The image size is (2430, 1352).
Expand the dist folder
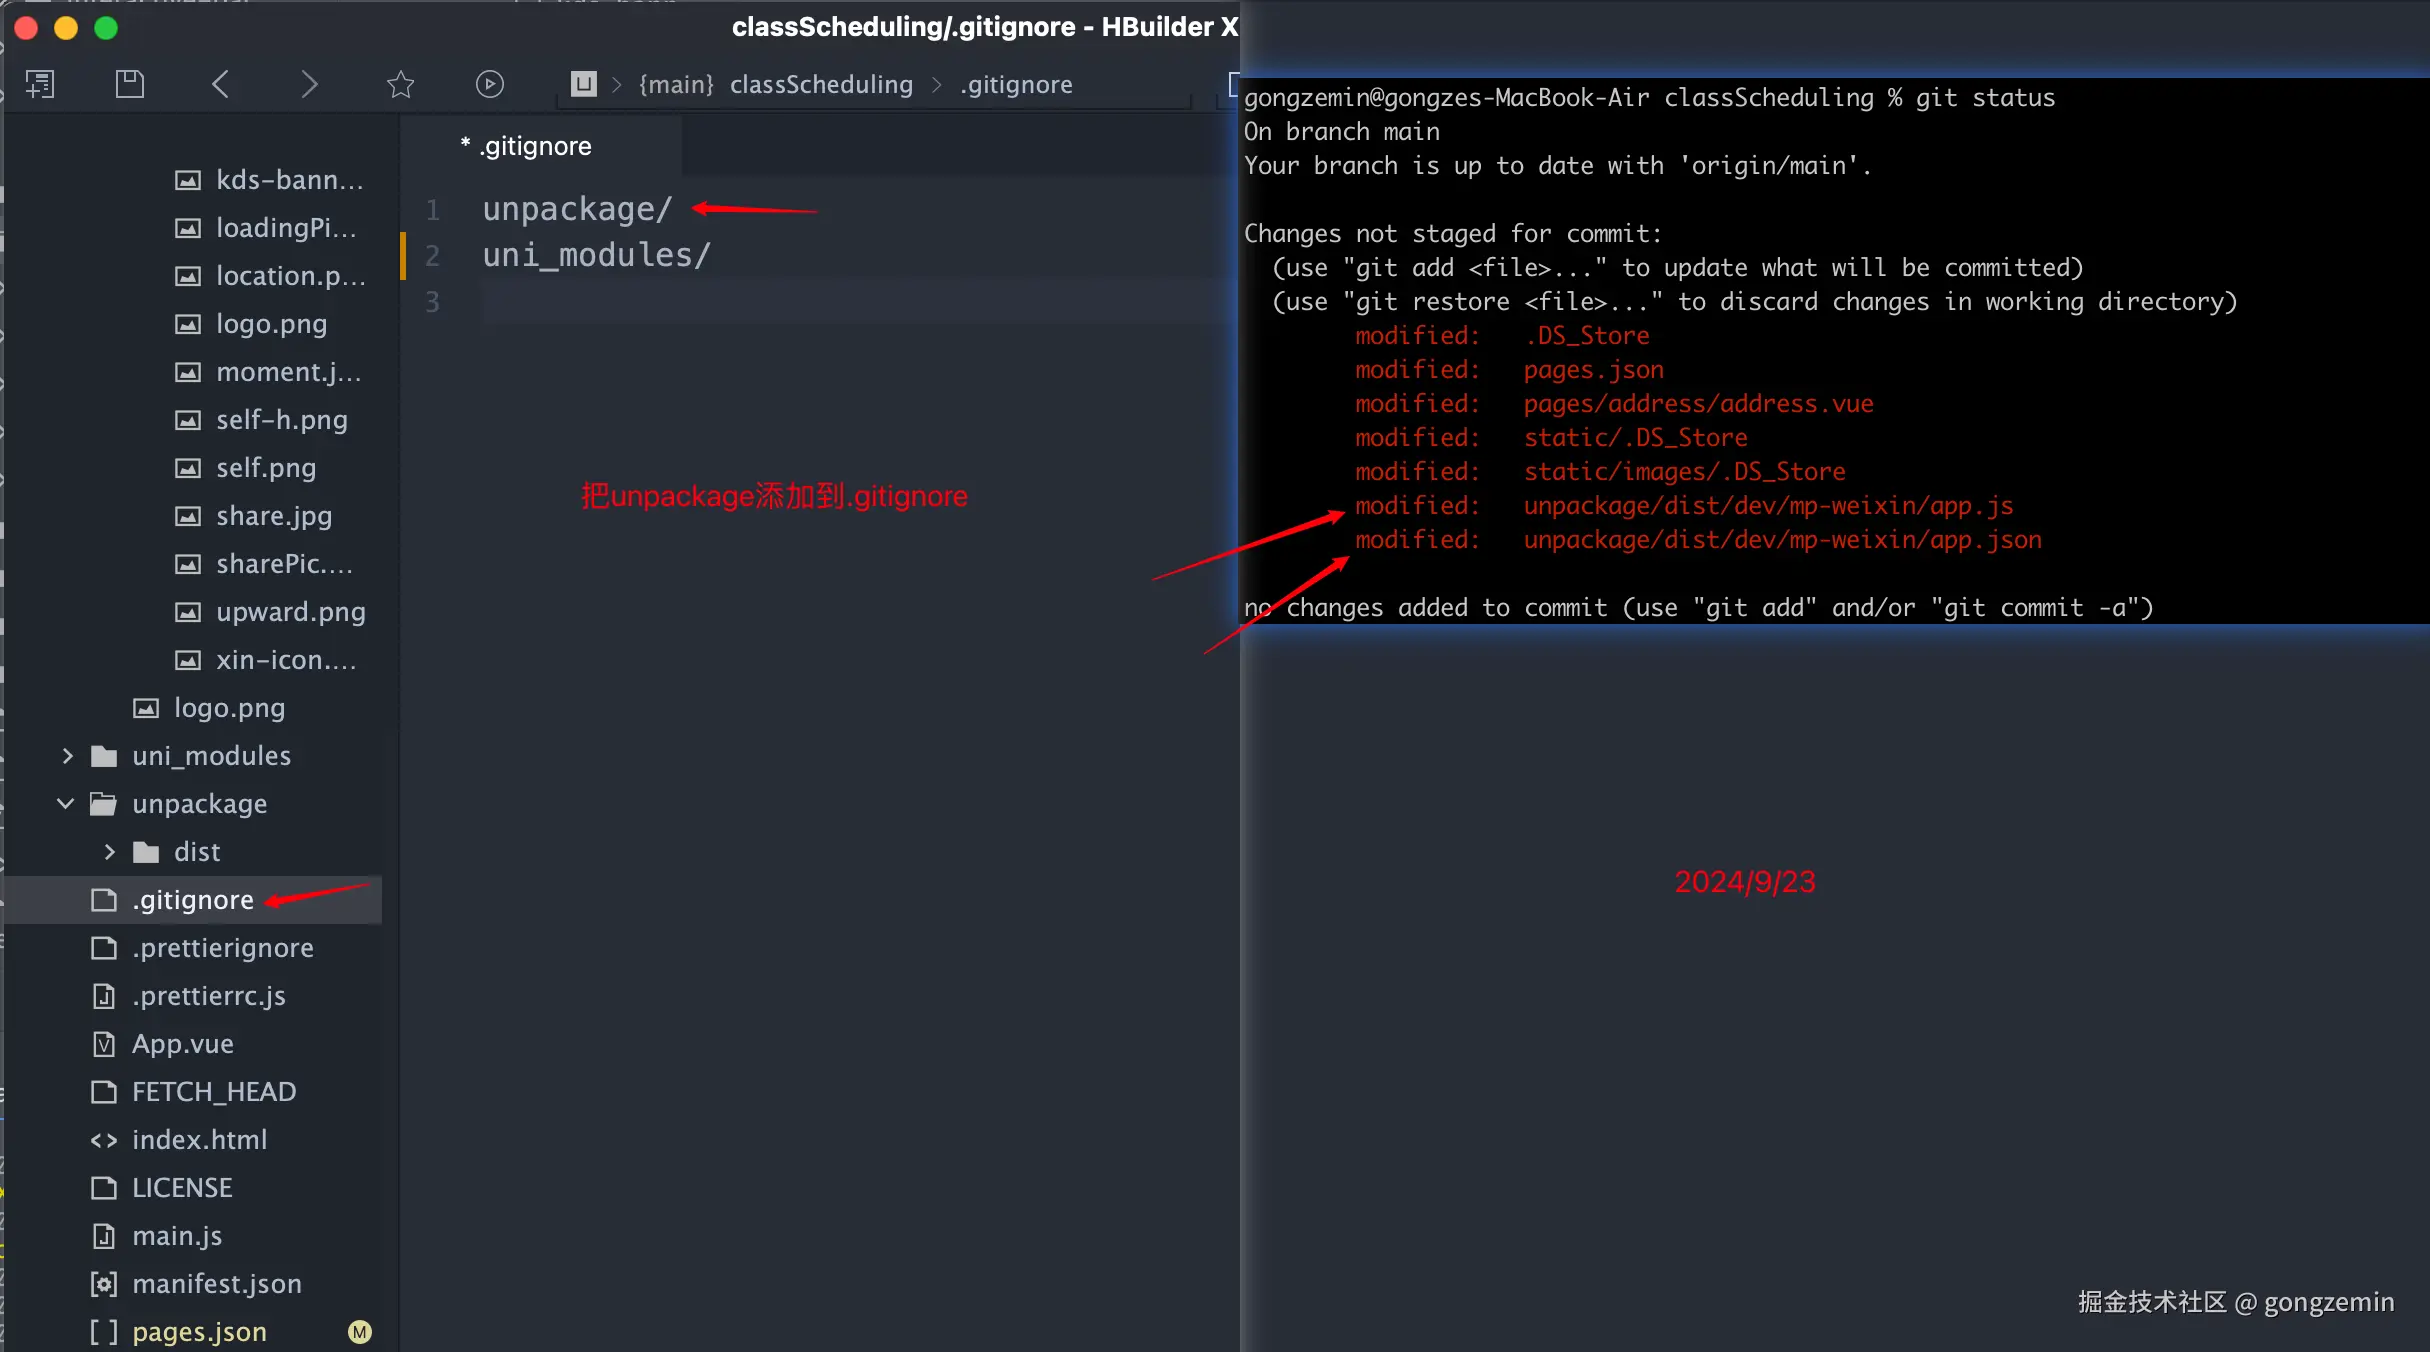pos(109,852)
